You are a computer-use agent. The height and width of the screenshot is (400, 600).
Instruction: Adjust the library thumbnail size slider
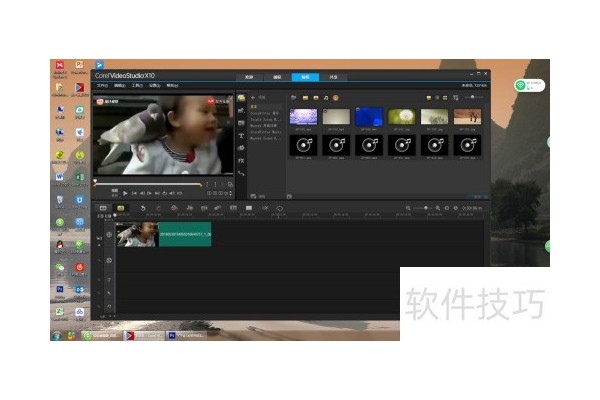pos(474,97)
